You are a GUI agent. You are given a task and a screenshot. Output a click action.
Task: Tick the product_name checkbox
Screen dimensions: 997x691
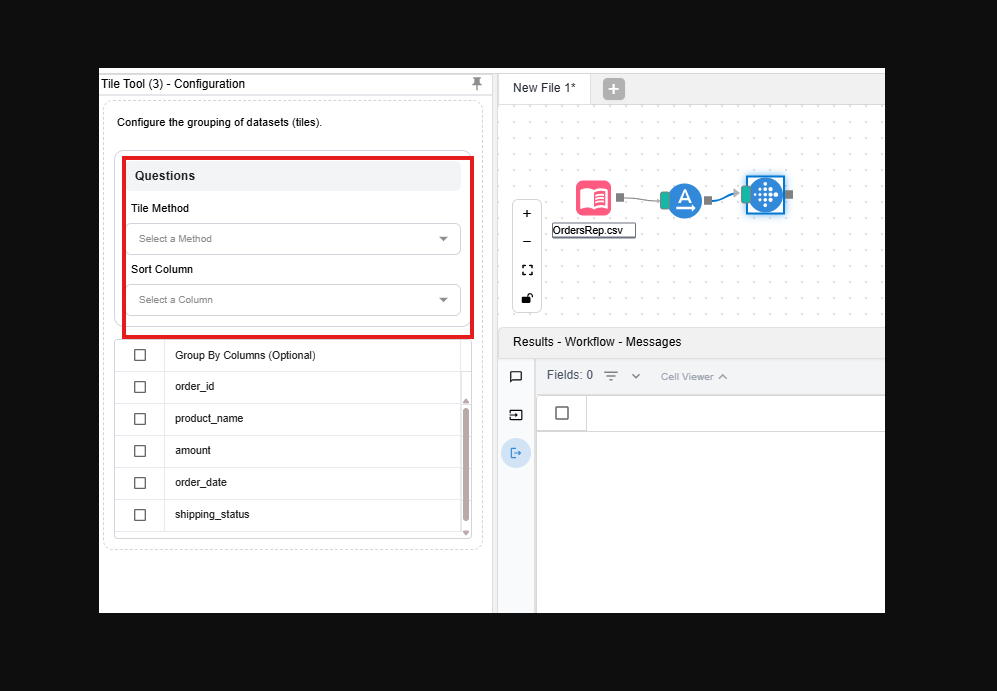[x=140, y=419]
